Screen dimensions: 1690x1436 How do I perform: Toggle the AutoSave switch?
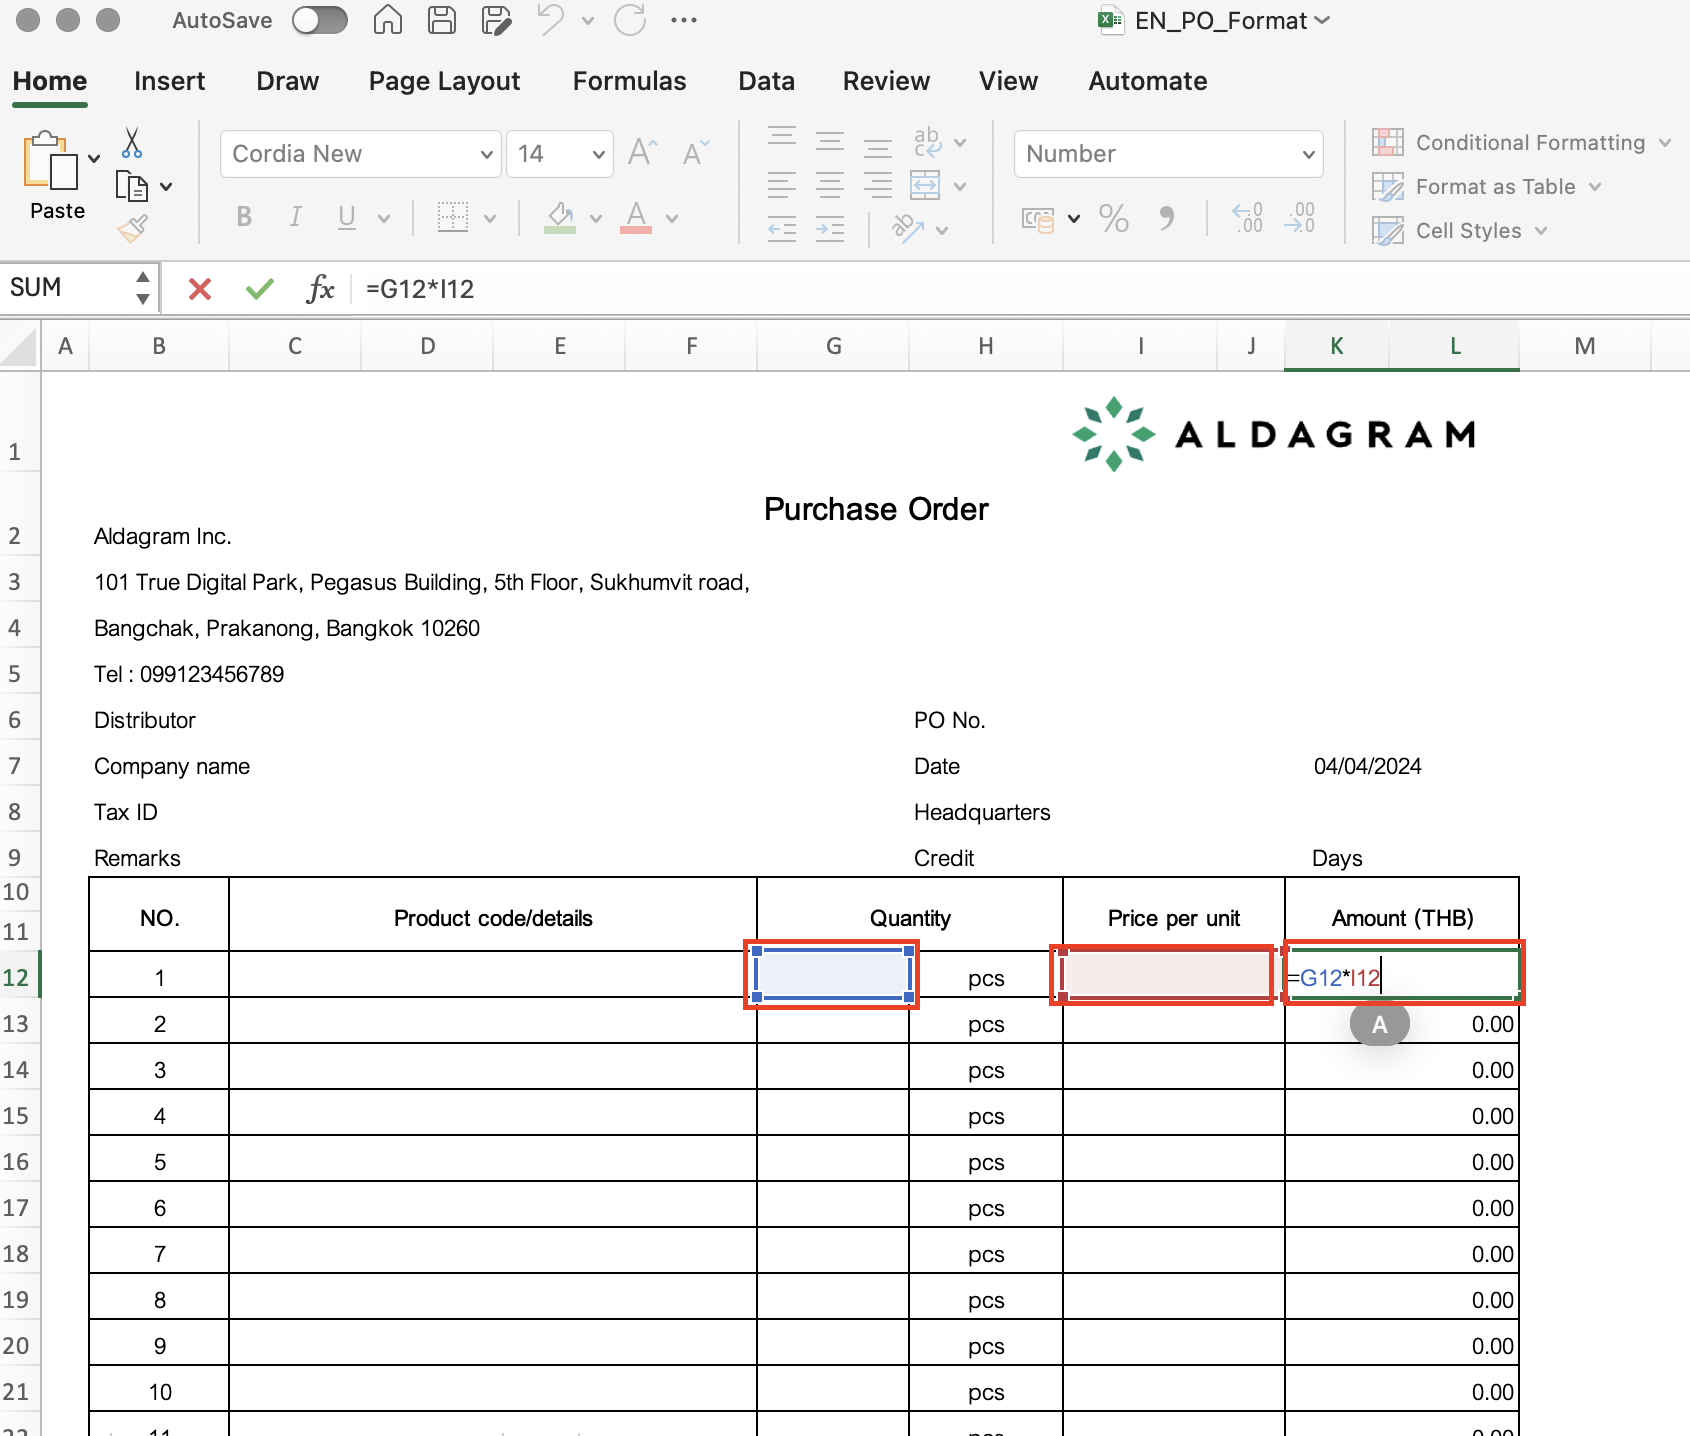(320, 20)
